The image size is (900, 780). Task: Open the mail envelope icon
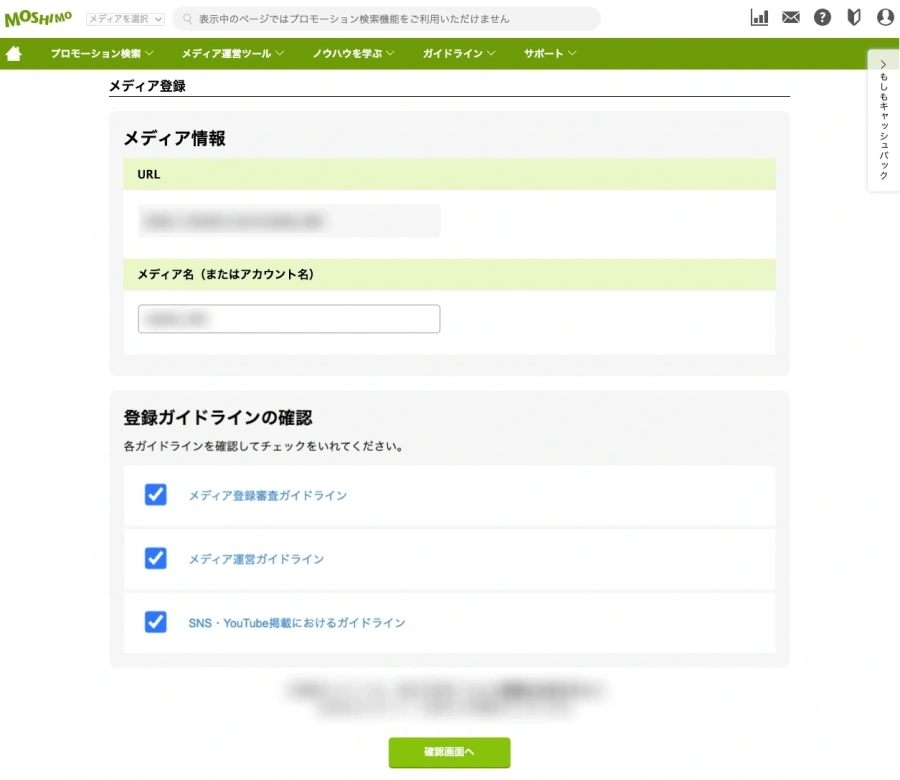click(x=791, y=18)
